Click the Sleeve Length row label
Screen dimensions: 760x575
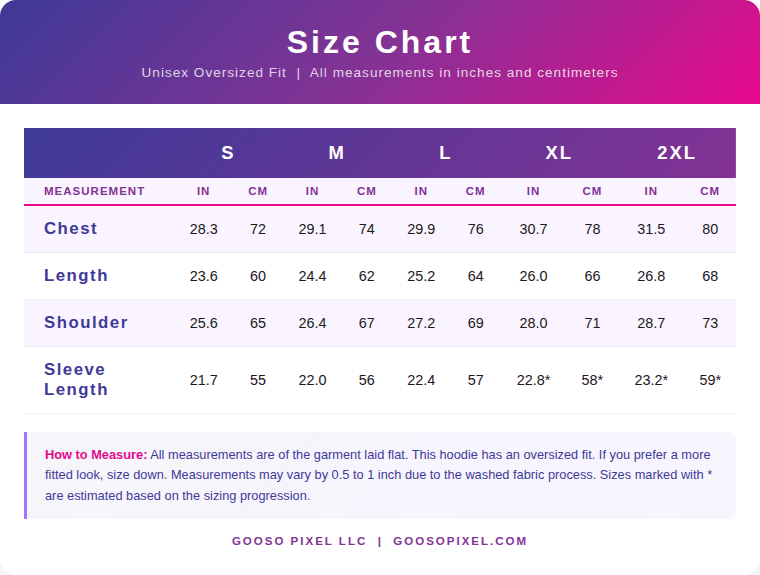[76, 379]
